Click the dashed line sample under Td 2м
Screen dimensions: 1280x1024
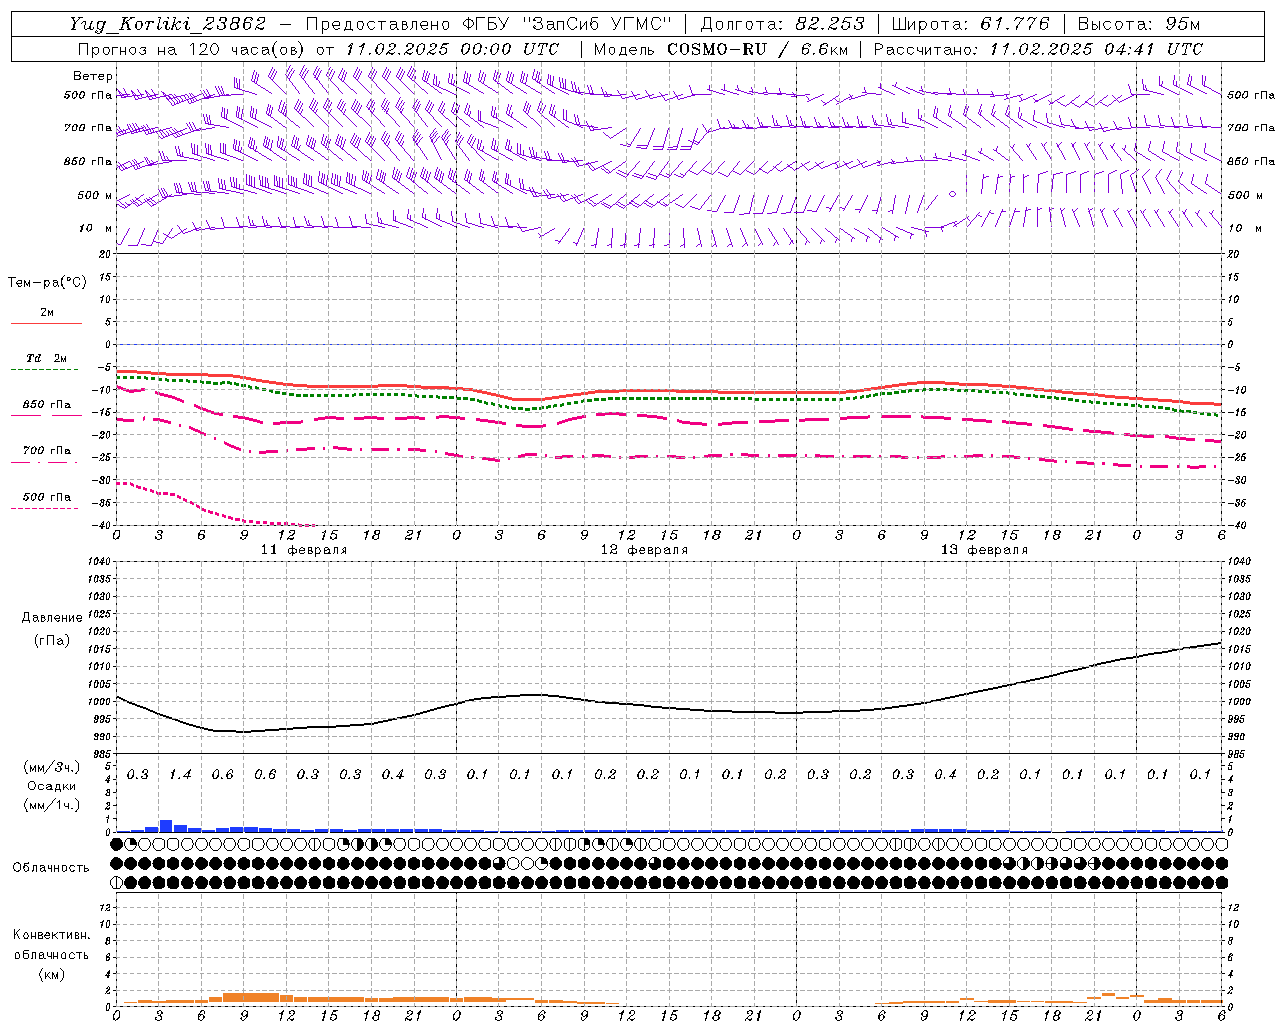(x=45, y=369)
